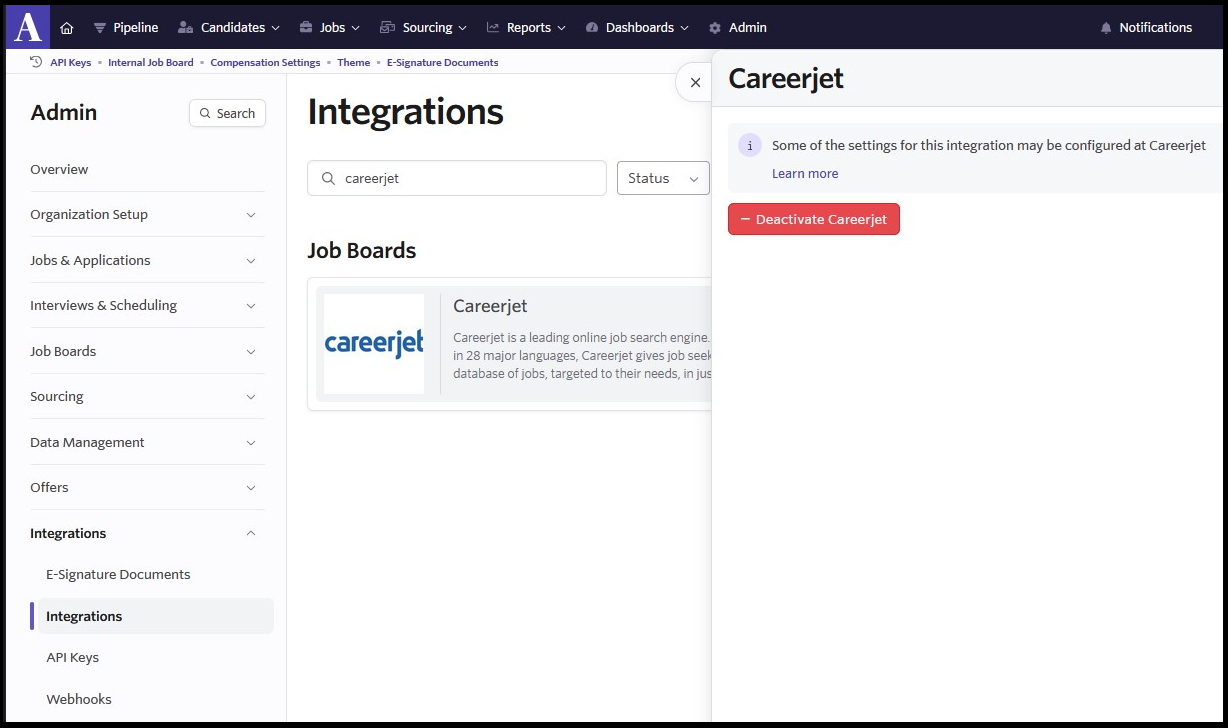1228x728 pixels.
Task: Click the careerjet search field
Action: (457, 178)
